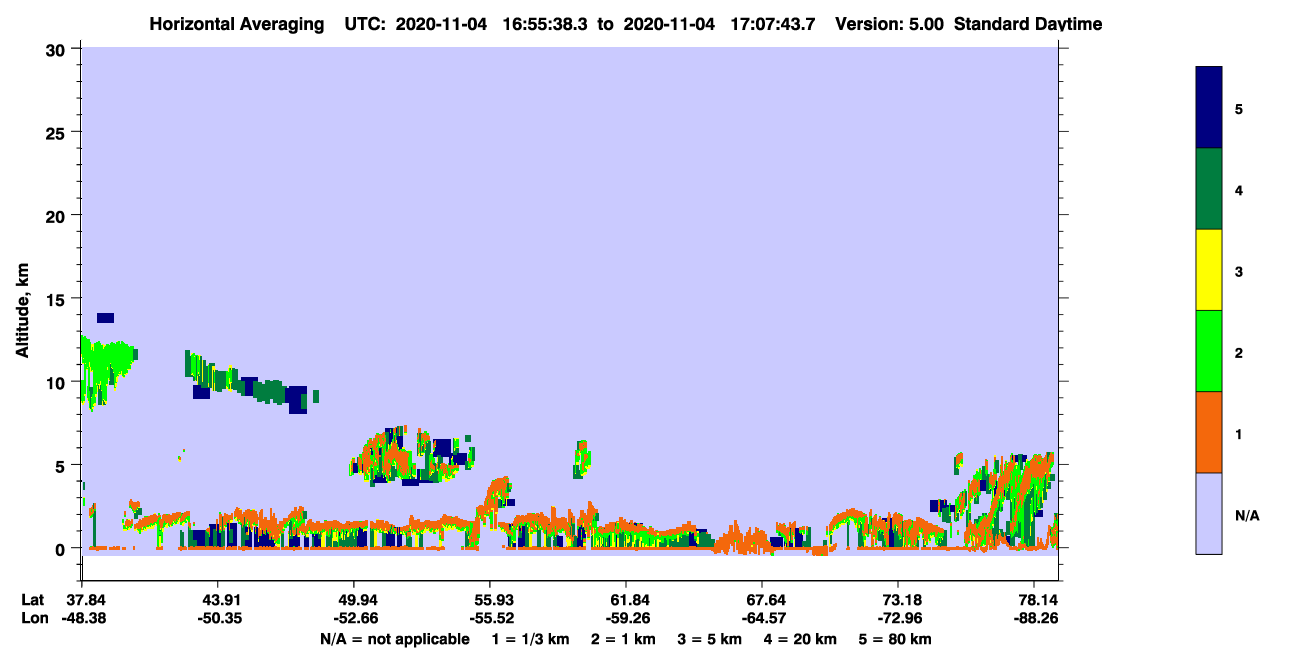This screenshot has width=1300, height=667.
Task: Click longitude value -72.96
Action: point(898,619)
